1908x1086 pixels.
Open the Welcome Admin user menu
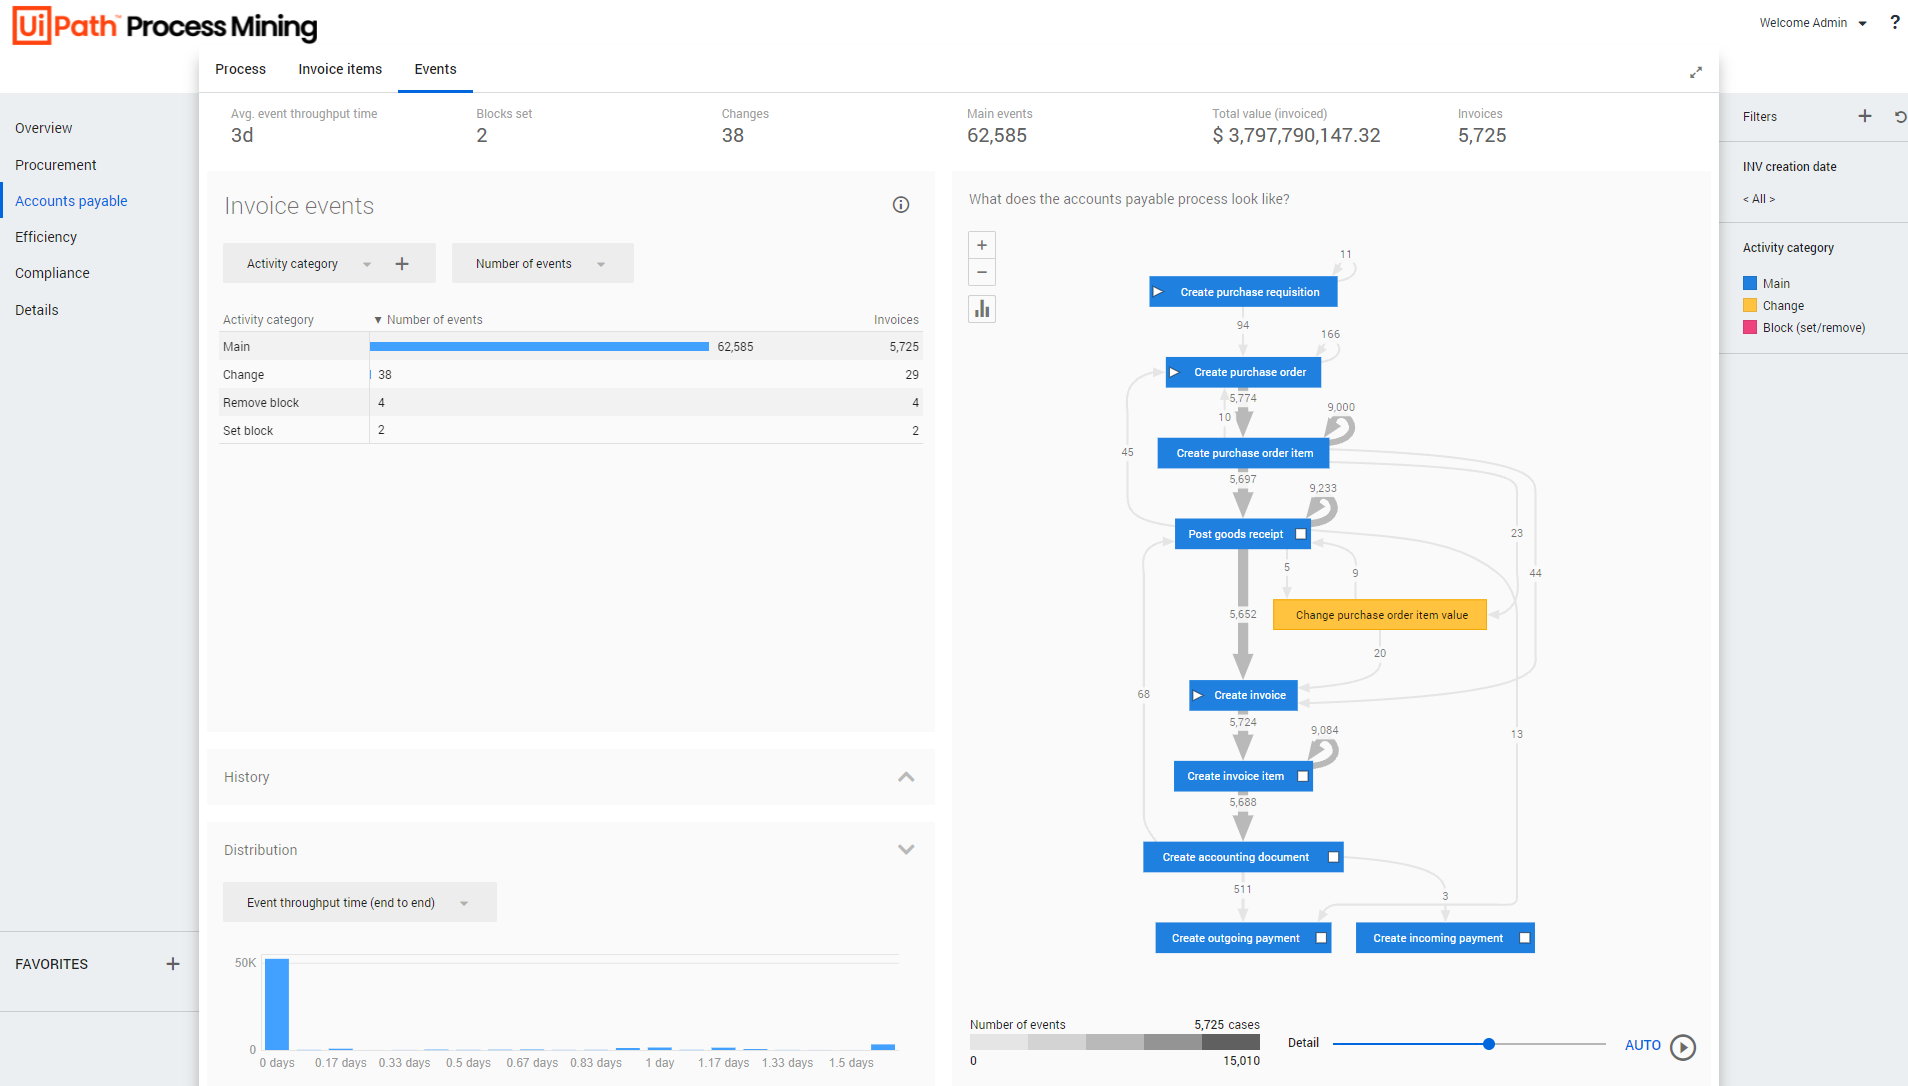tap(1813, 23)
